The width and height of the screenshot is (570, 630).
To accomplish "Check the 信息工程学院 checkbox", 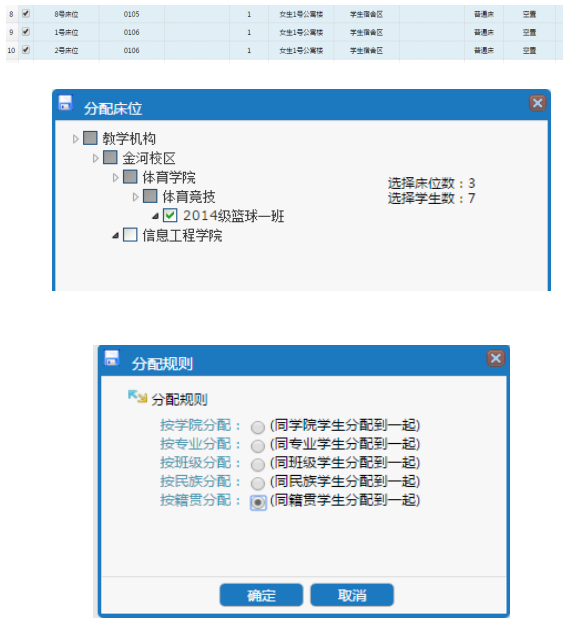I will pyautogui.click(x=130, y=235).
